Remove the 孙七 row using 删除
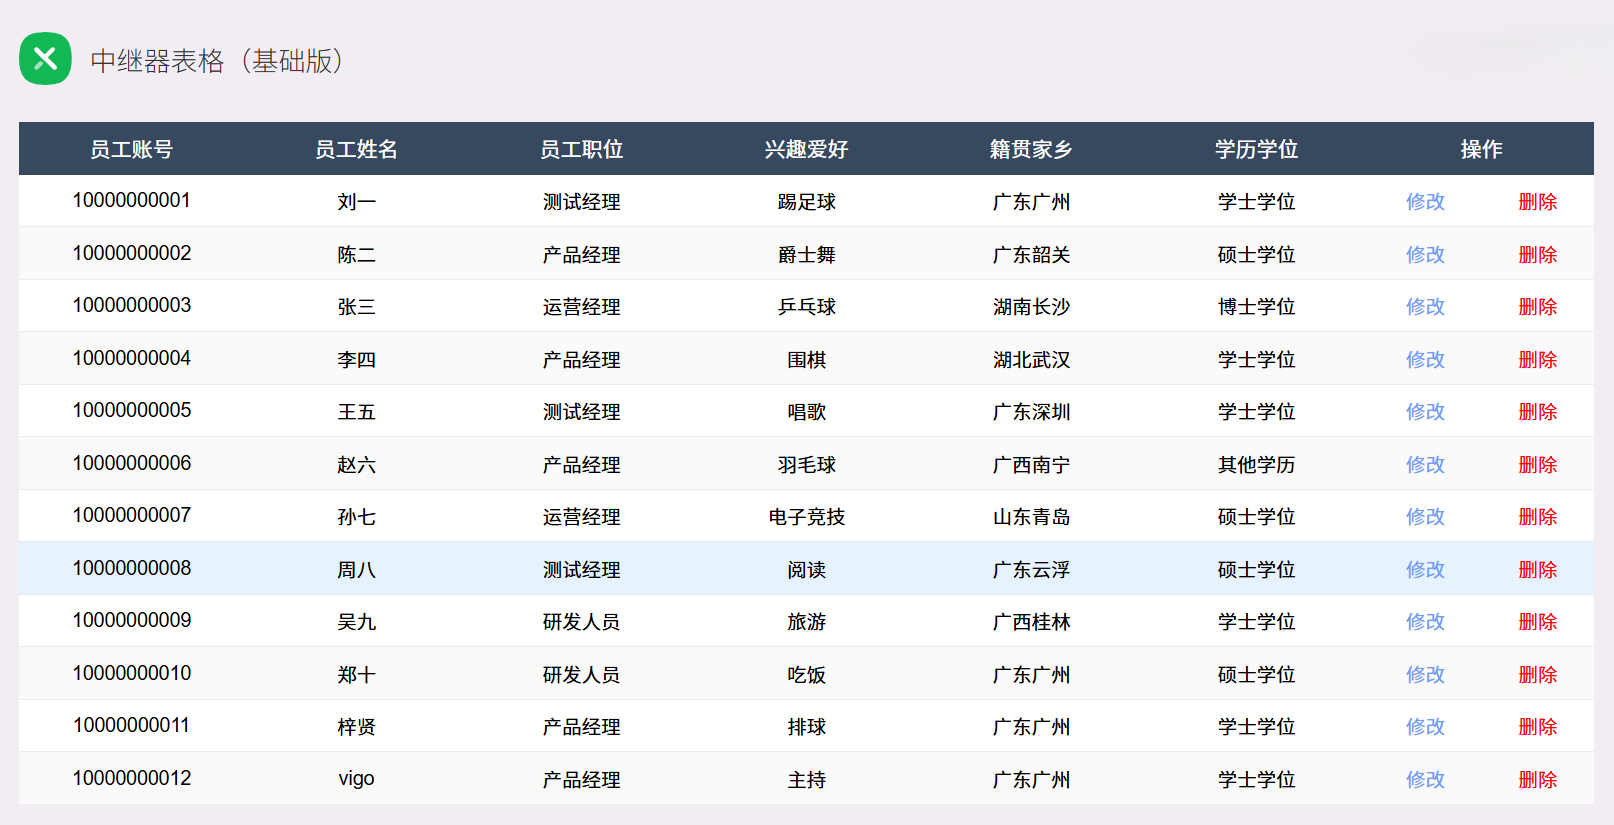This screenshot has width=1614, height=825. tap(1537, 517)
